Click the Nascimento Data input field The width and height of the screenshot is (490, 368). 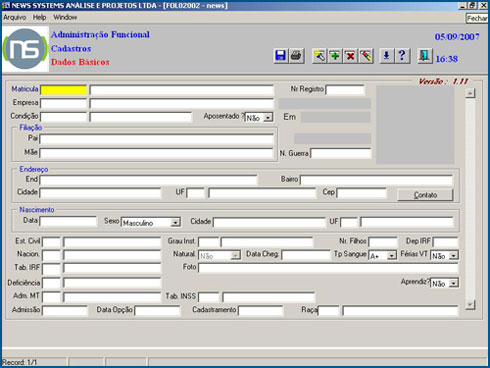68,221
